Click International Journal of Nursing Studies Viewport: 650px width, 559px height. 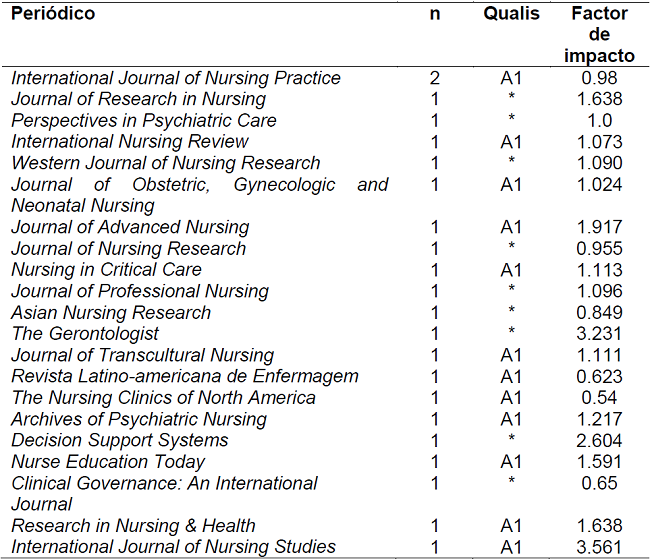coord(174,547)
